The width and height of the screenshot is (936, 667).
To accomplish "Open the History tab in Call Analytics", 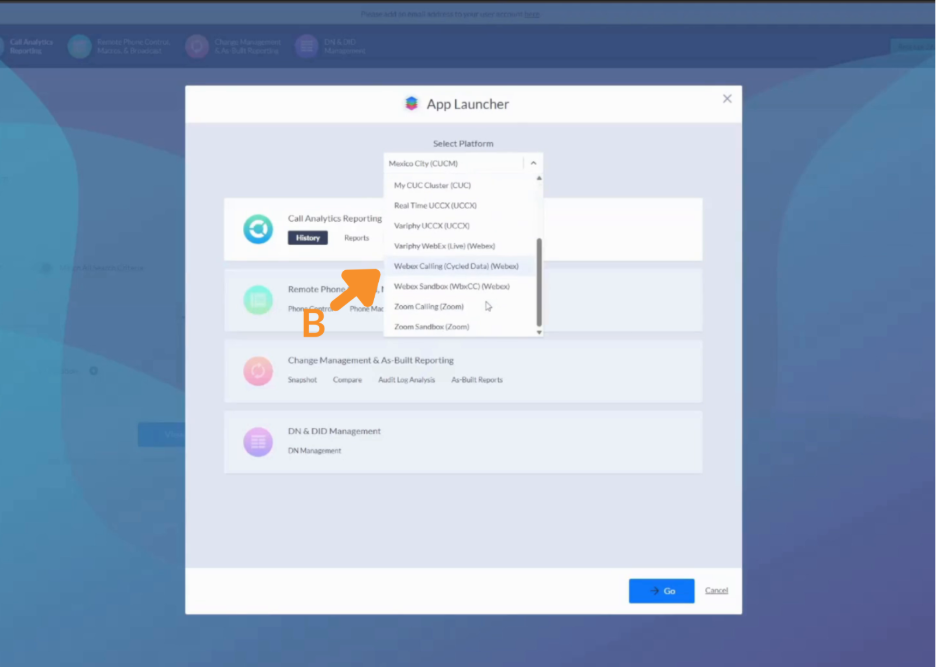I will (x=307, y=238).
